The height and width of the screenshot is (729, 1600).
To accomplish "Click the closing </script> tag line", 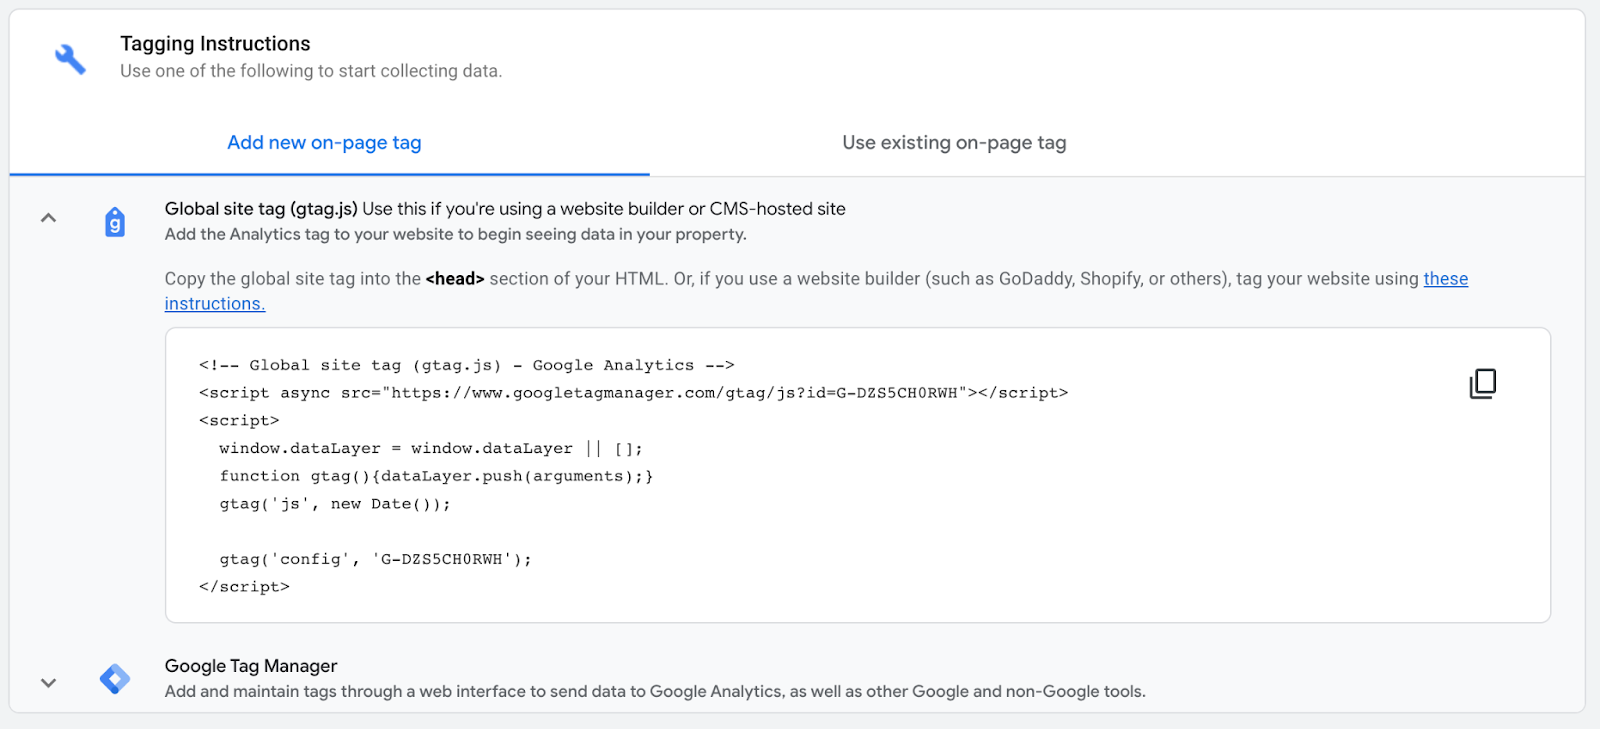I will point(244,587).
